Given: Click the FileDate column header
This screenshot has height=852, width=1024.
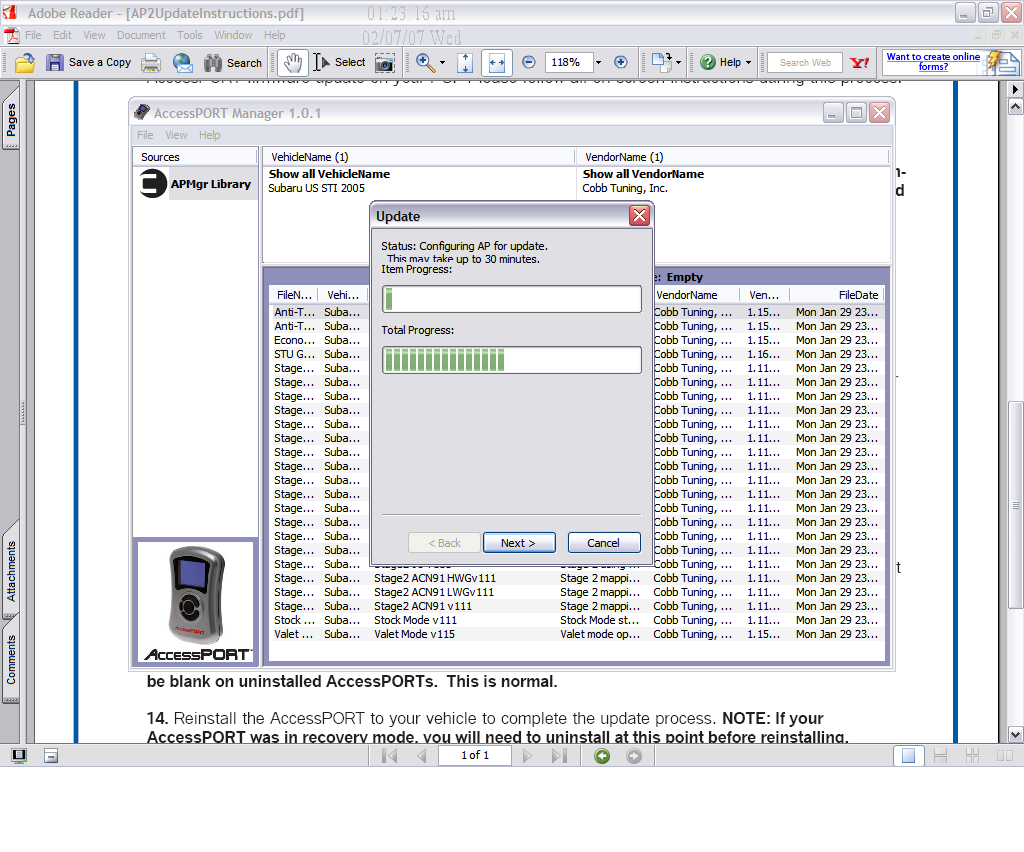Looking at the screenshot, I should pyautogui.click(x=837, y=295).
